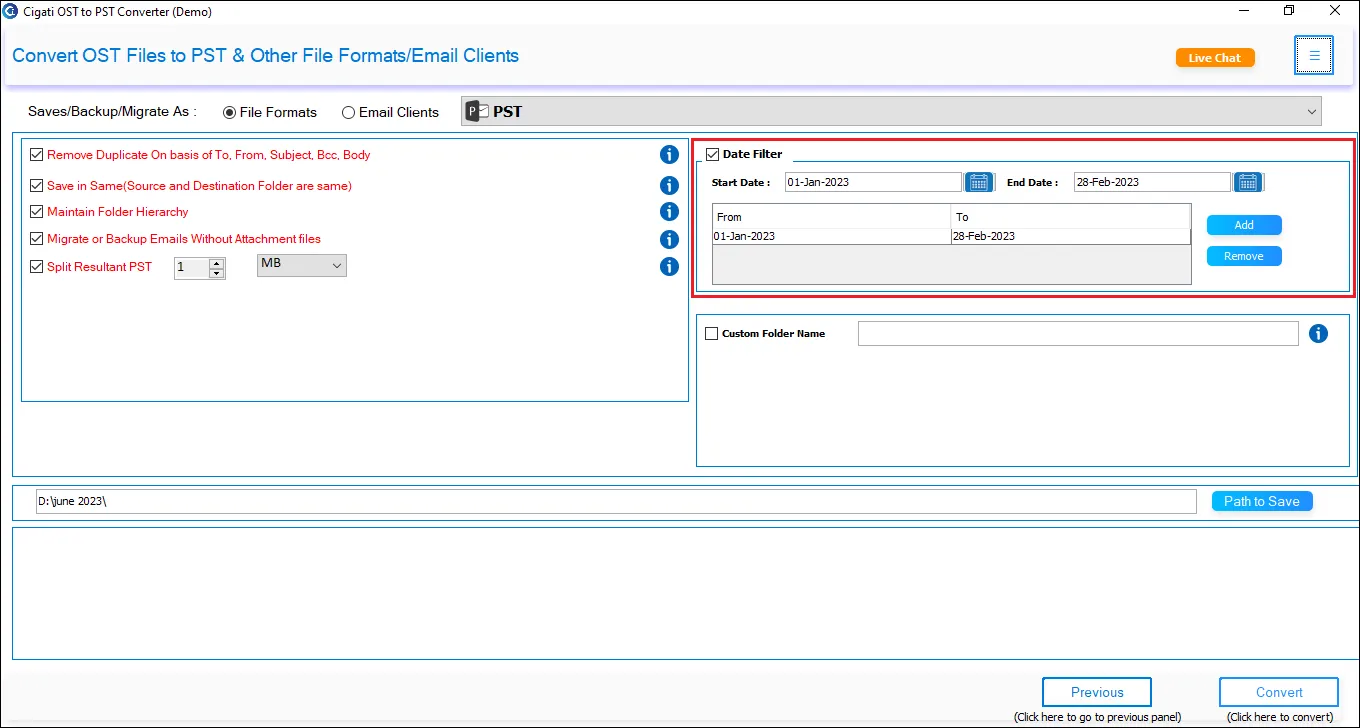Expand the PST format dropdown
The width and height of the screenshot is (1360, 728).
(1312, 112)
